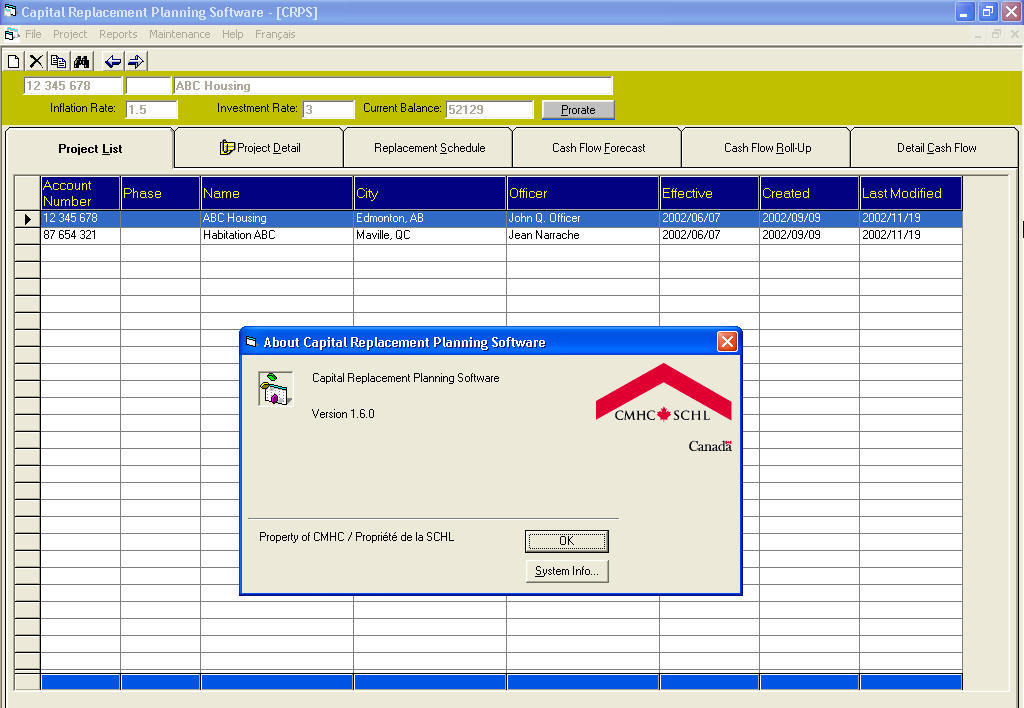Viewport: 1024px width, 708px height.
Task: Click the account number field 12 345 678
Action: (72, 86)
